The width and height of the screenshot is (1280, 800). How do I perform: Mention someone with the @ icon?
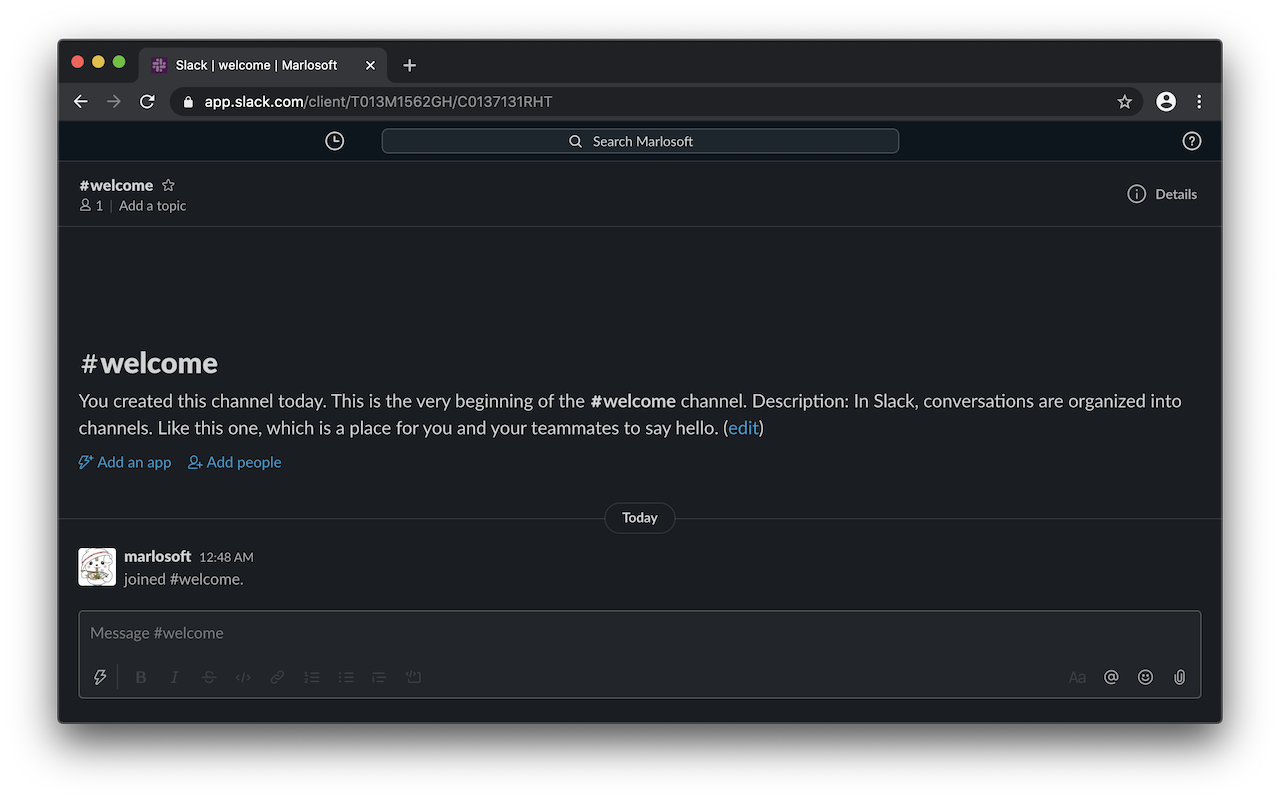[1111, 677]
